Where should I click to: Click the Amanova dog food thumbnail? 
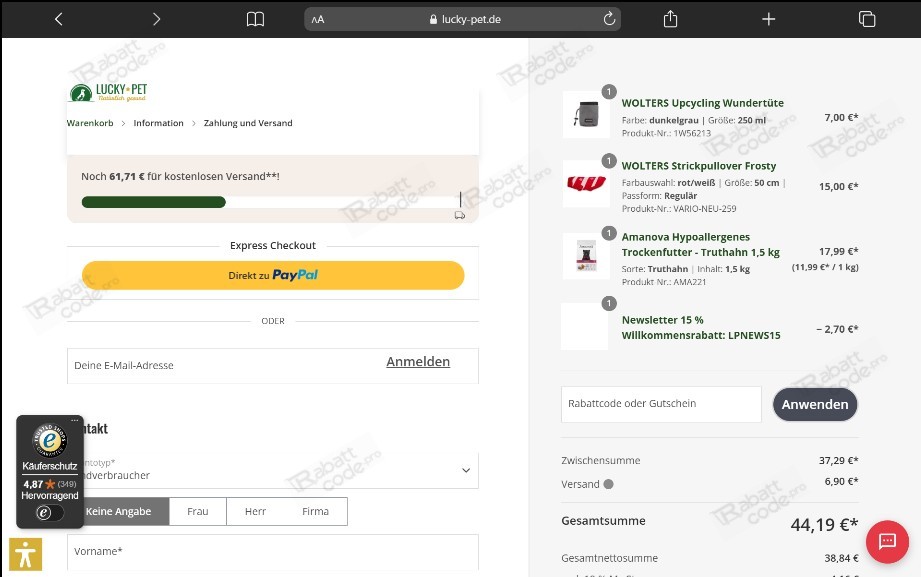coord(586,256)
